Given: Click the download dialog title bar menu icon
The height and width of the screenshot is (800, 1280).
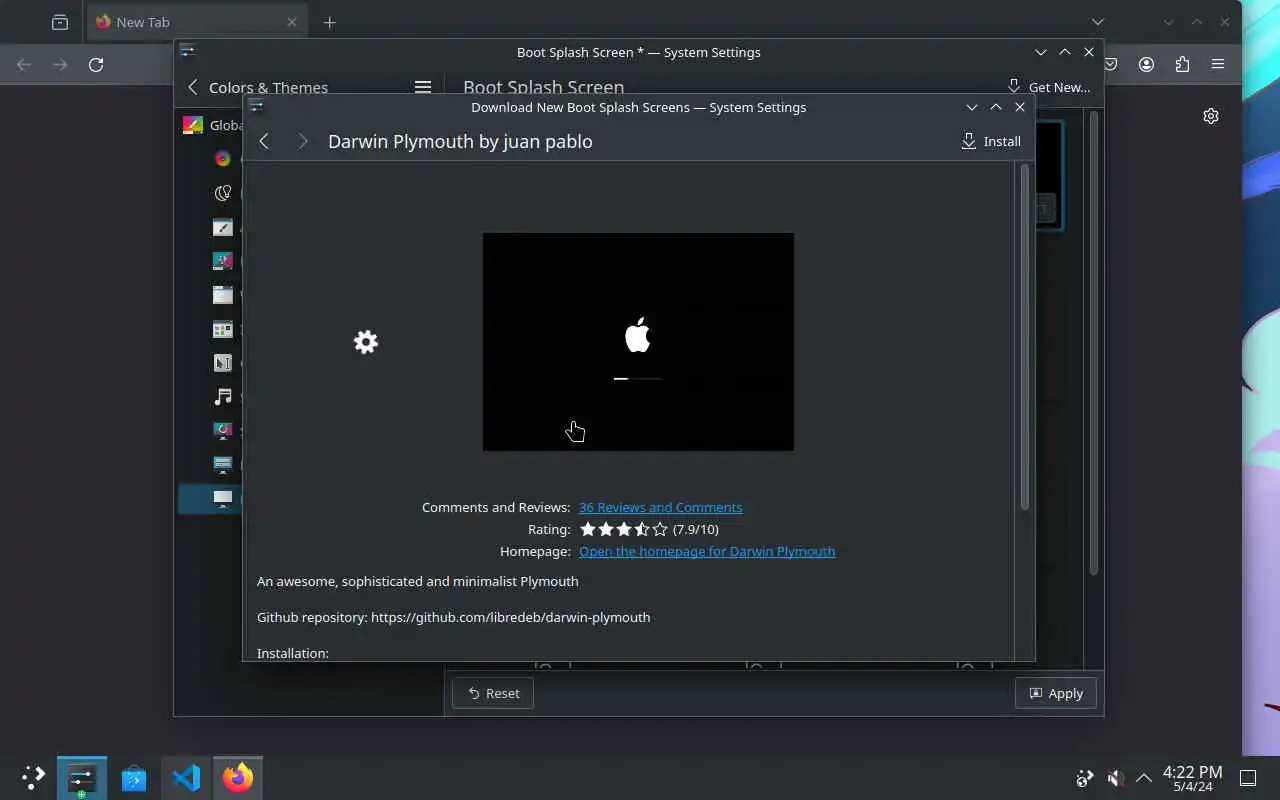Looking at the screenshot, I should [x=256, y=106].
